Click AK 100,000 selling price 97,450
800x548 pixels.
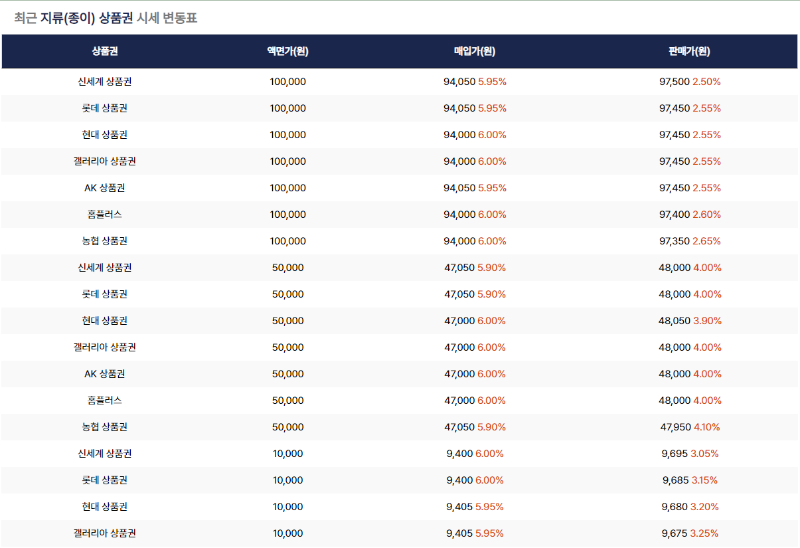(674, 188)
